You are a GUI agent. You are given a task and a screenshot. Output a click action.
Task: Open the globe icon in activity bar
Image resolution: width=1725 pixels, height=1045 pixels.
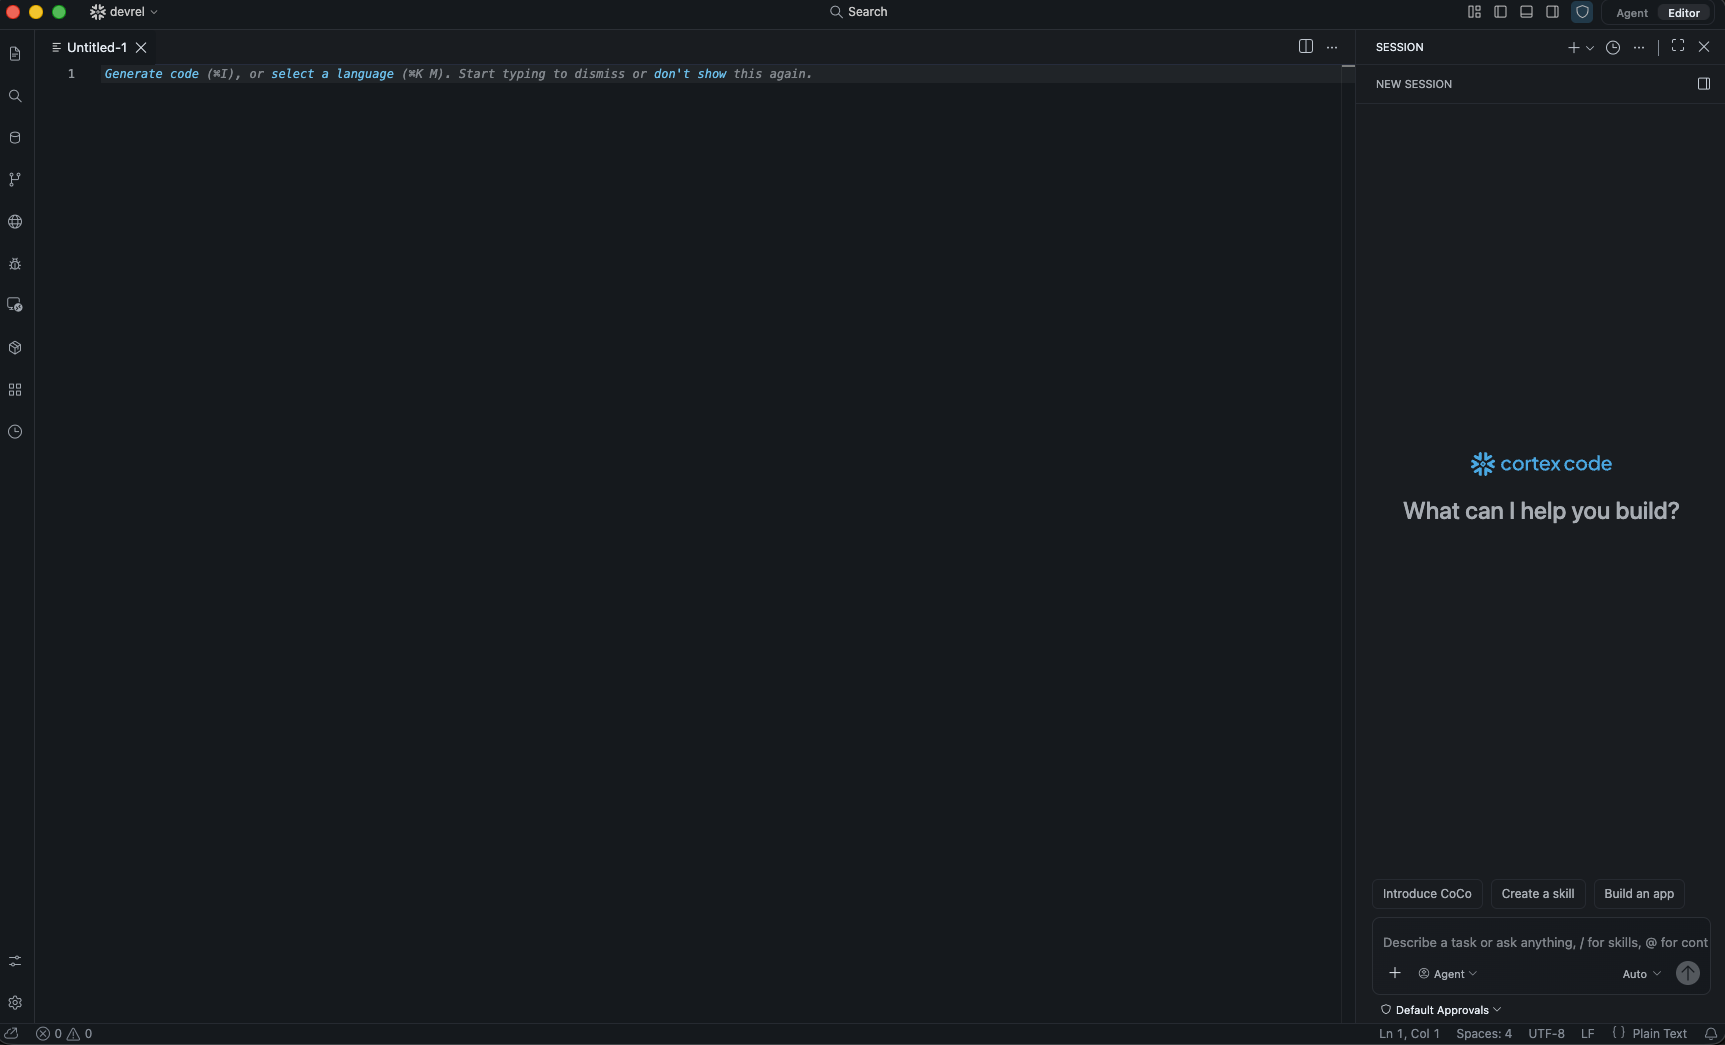click(x=15, y=222)
